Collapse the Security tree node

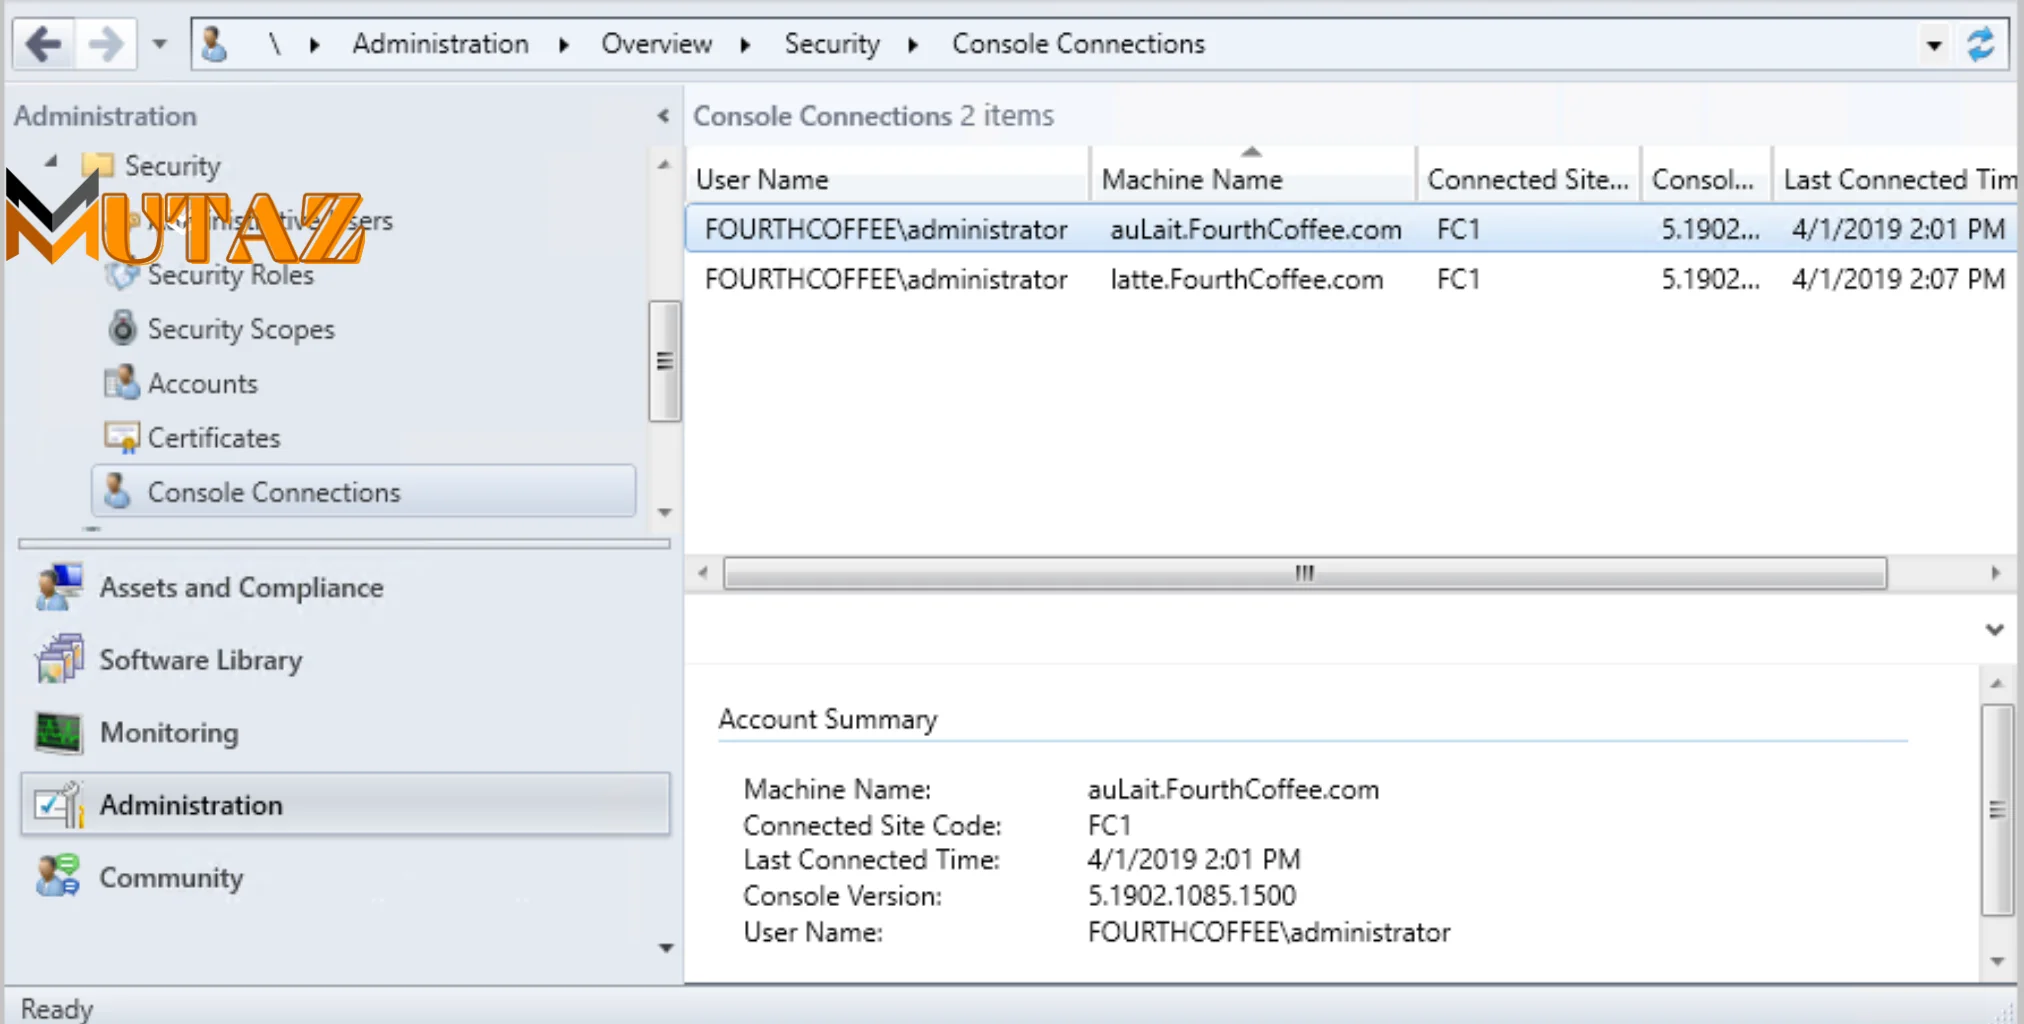(51, 161)
